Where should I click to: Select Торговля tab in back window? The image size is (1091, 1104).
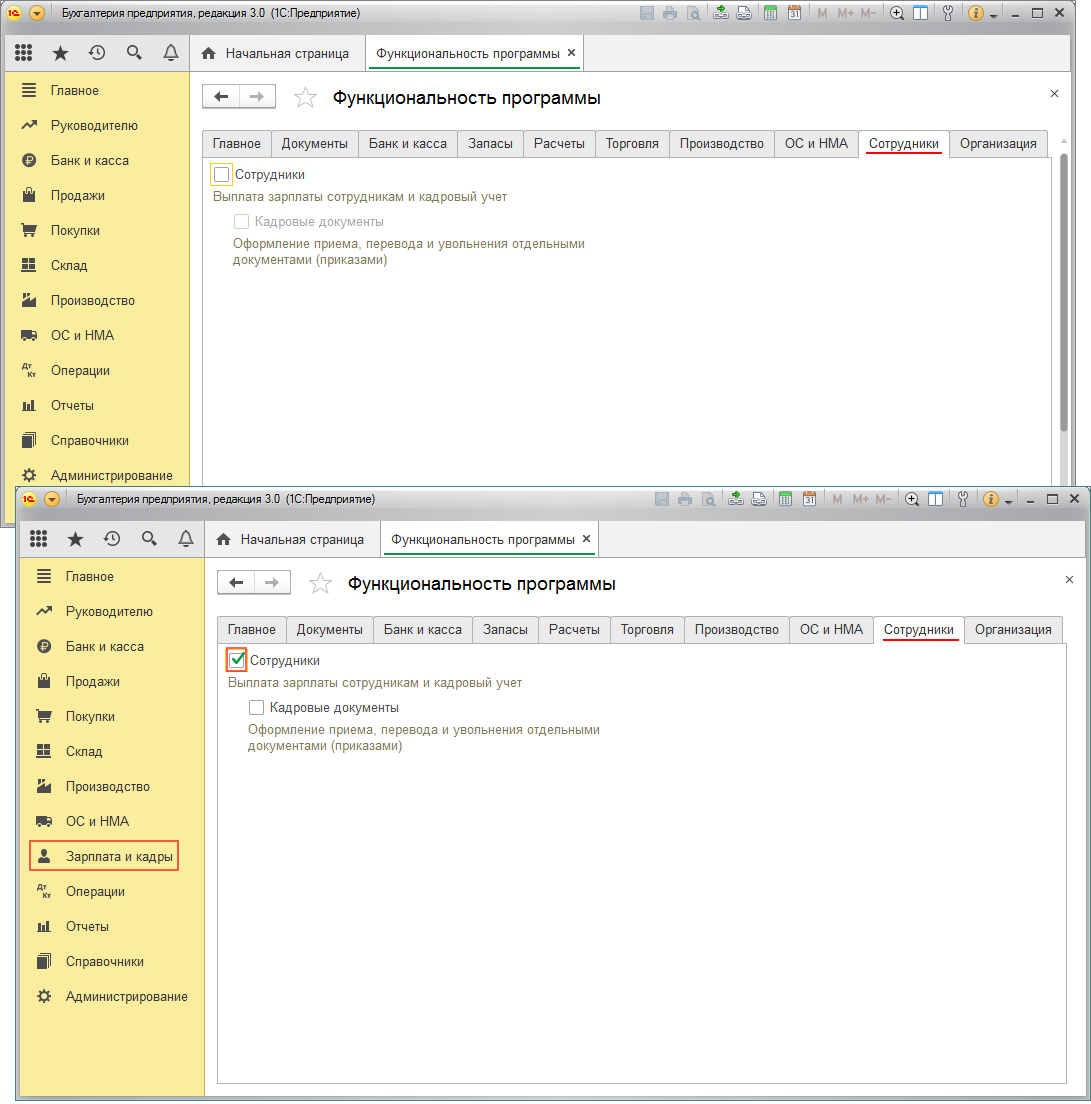[632, 144]
